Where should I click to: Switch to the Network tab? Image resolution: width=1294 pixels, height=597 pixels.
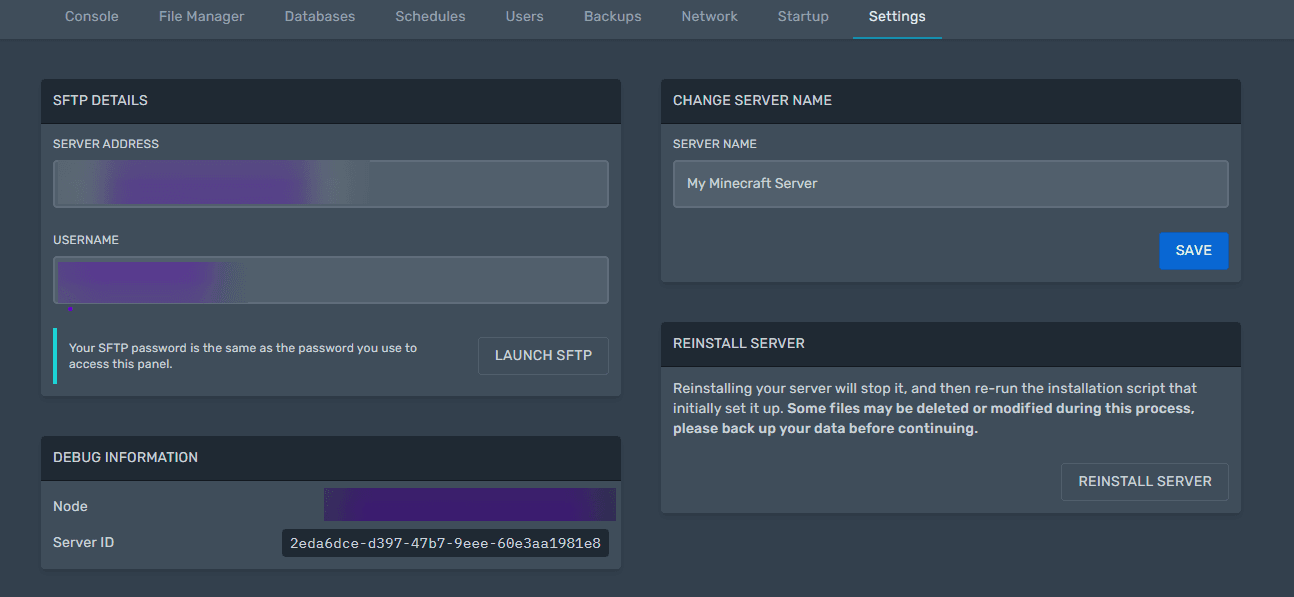(709, 17)
